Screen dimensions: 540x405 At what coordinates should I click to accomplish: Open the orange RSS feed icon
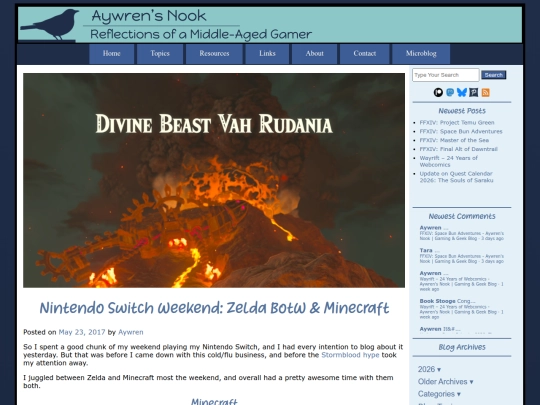[x=486, y=92]
